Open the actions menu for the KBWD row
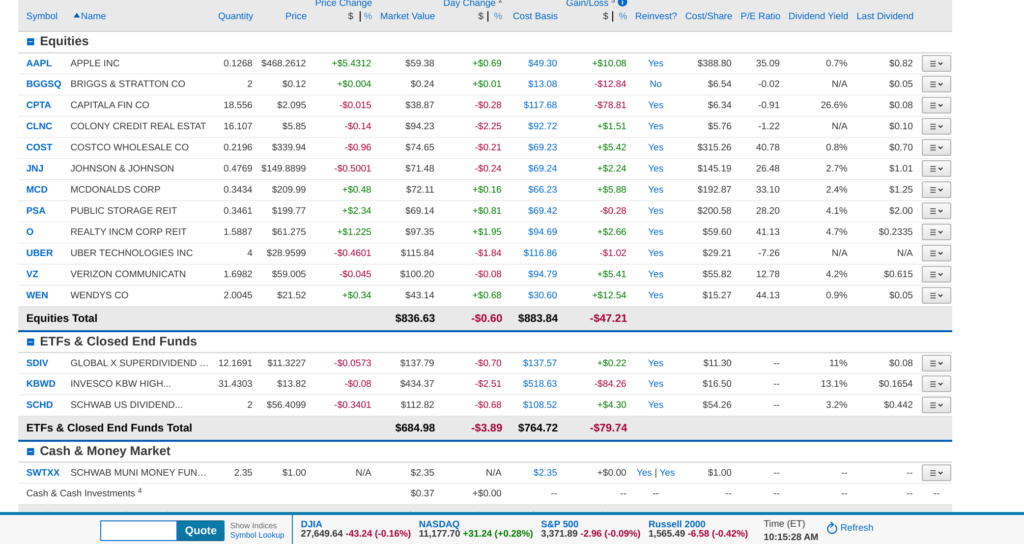 click(936, 384)
